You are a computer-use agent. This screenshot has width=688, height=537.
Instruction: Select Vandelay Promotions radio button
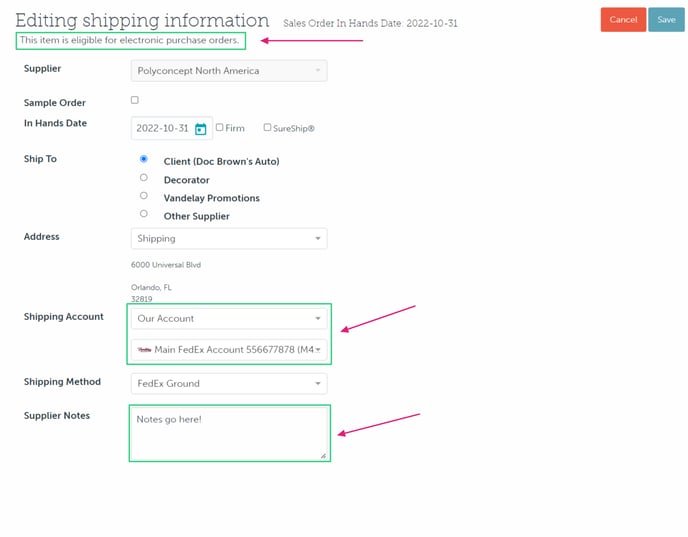click(x=144, y=196)
